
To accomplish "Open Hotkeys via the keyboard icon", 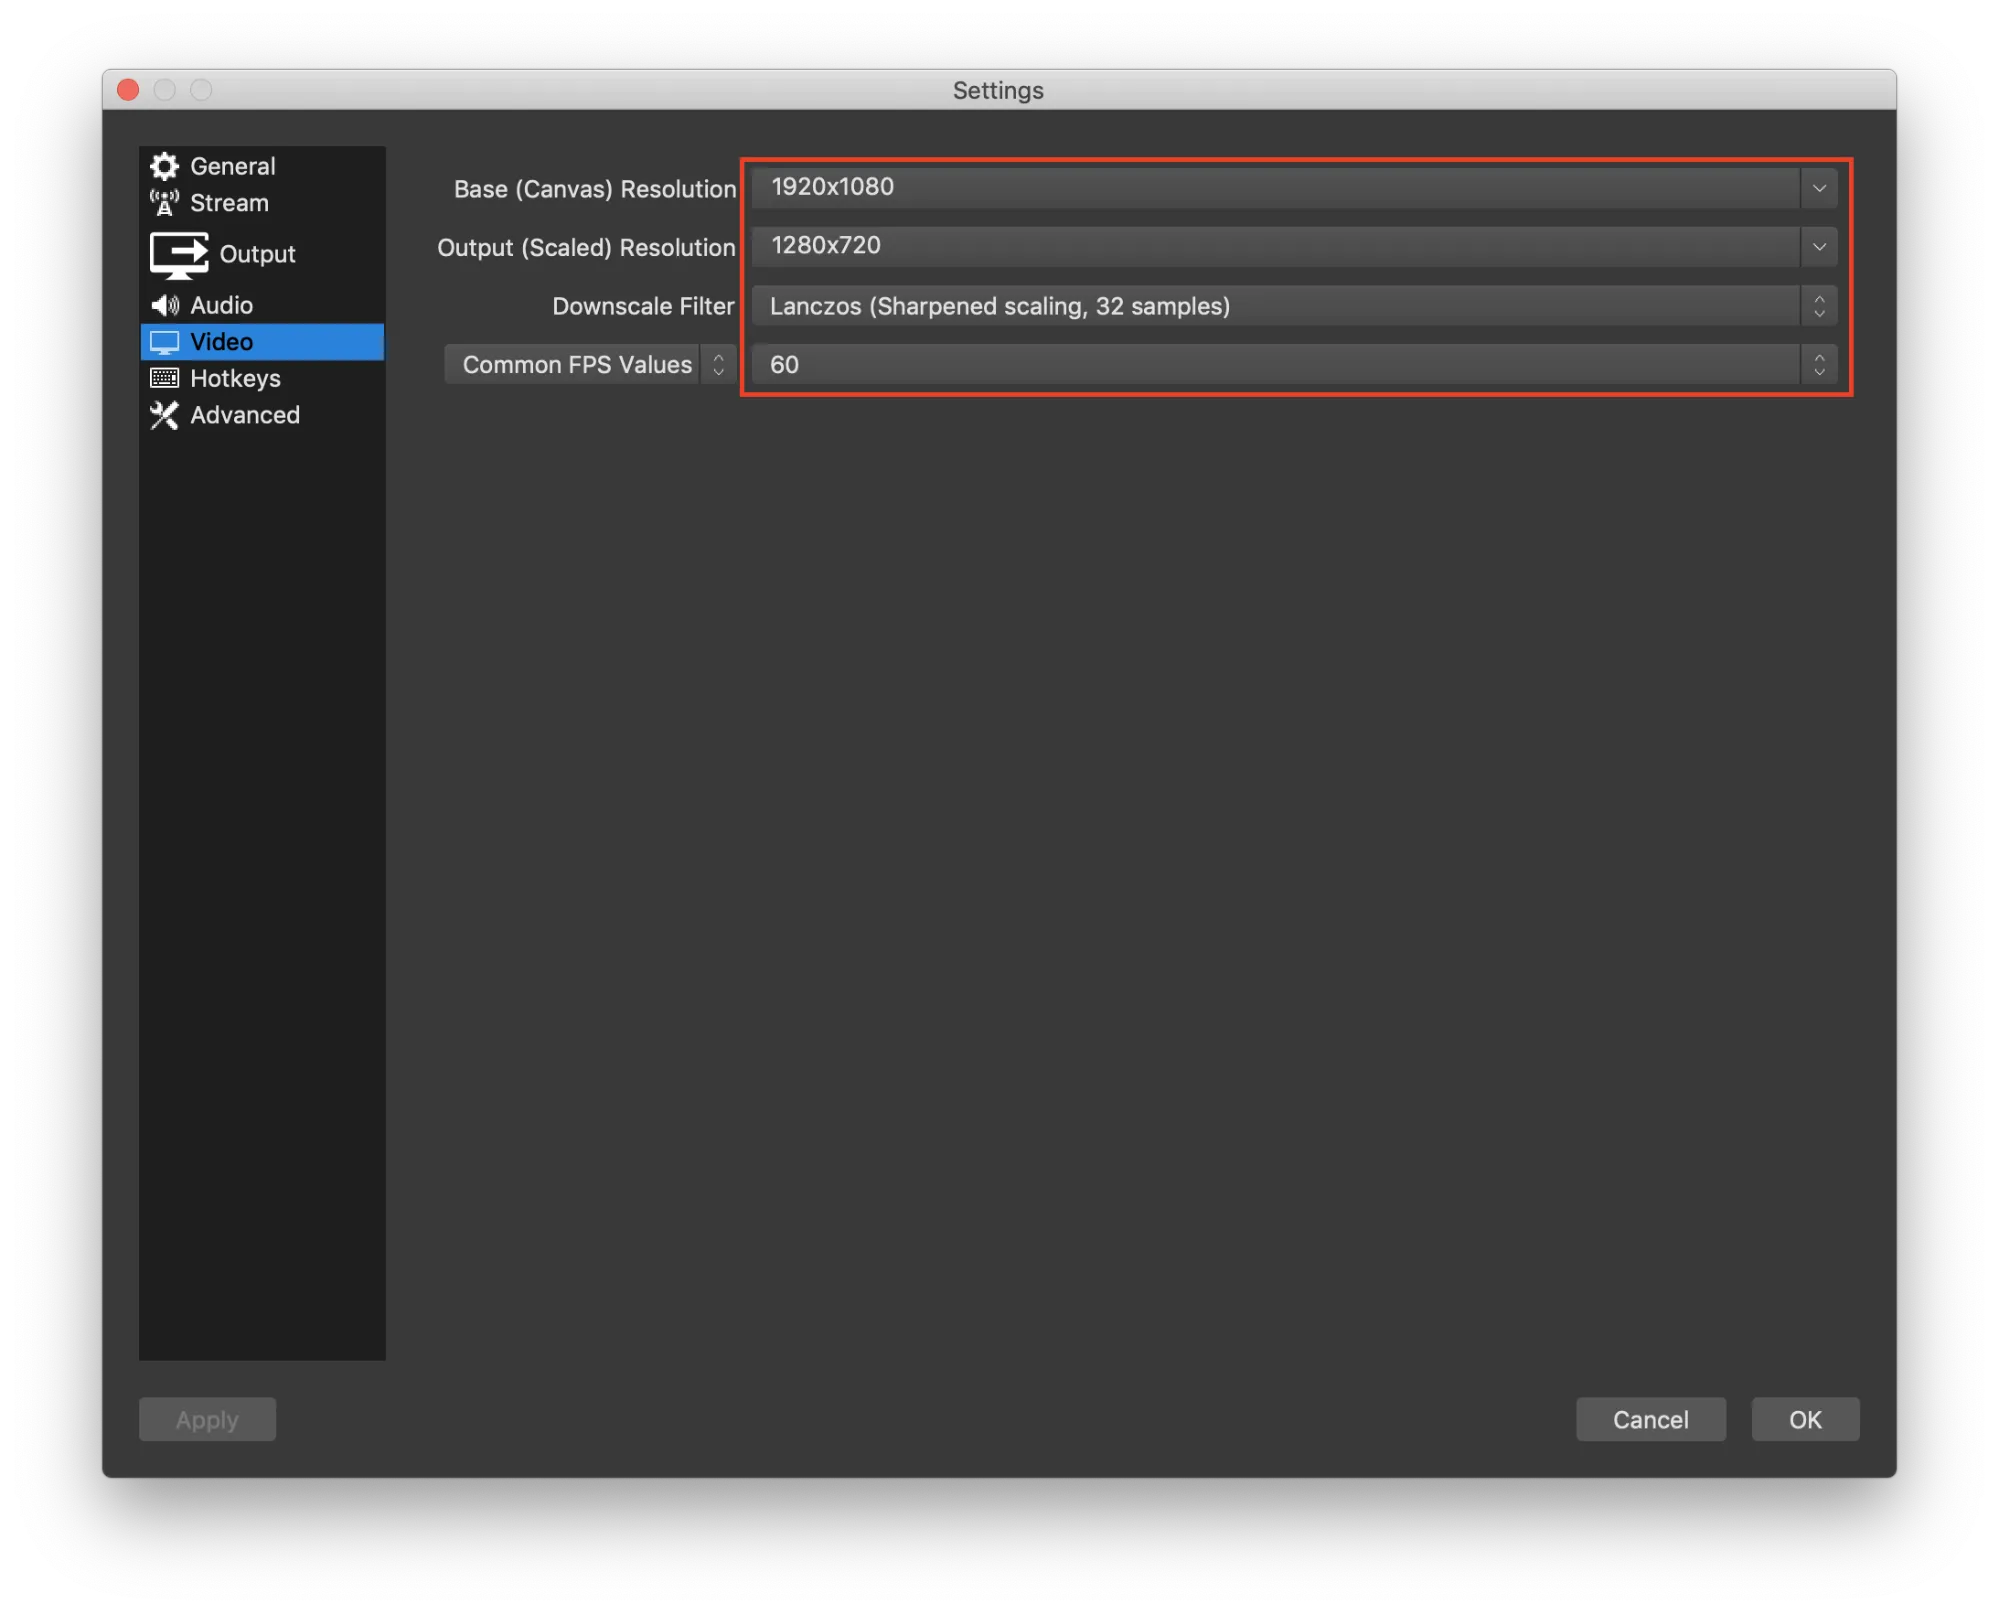I will (164, 378).
